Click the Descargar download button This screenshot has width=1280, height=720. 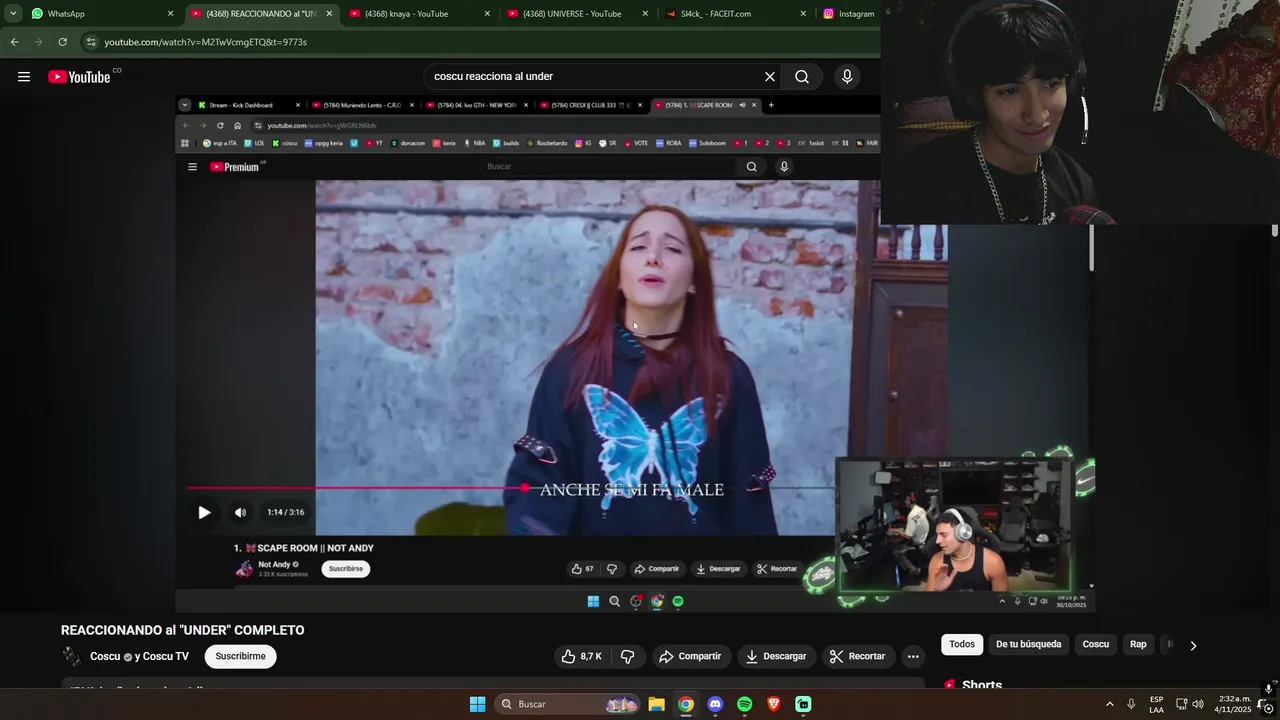pyautogui.click(x=776, y=656)
